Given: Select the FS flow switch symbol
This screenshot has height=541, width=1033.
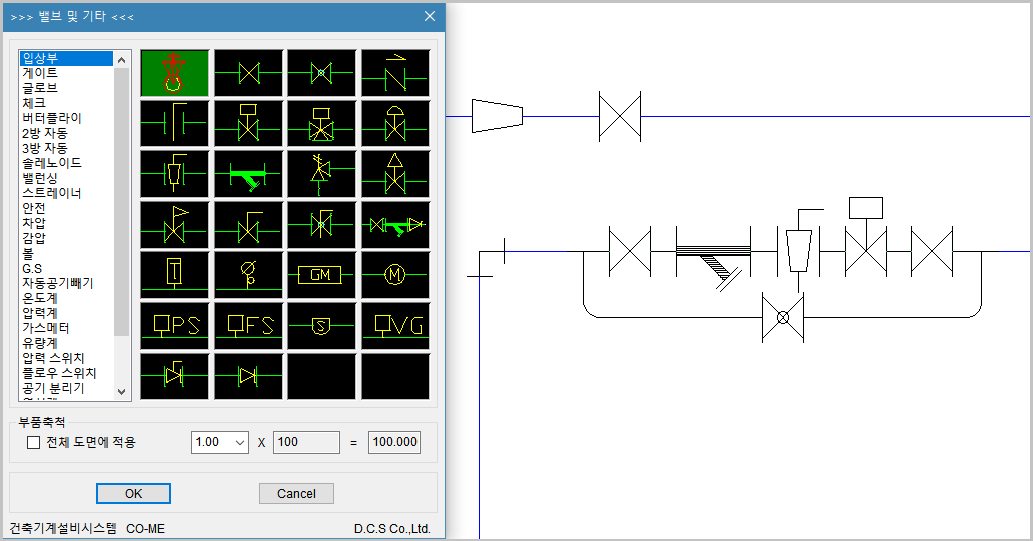Looking at the screenshot, I should (248, 325).
